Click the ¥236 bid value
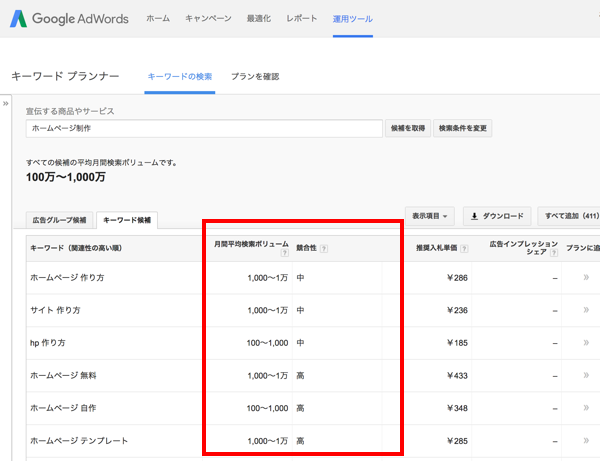Viewport: 600px width, 461px height. point(457,310)
